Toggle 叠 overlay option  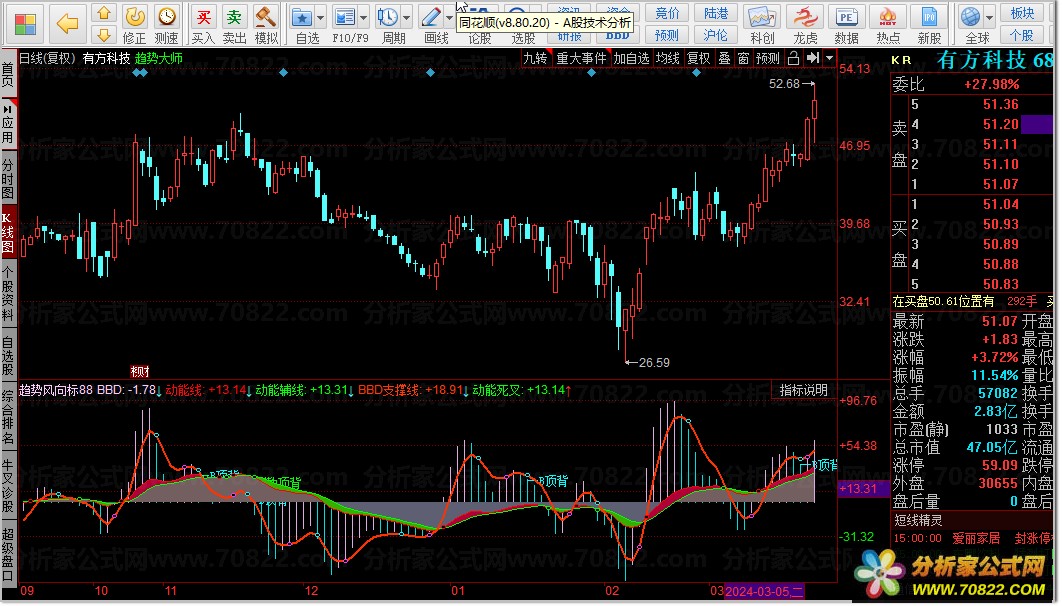point(724,59)
